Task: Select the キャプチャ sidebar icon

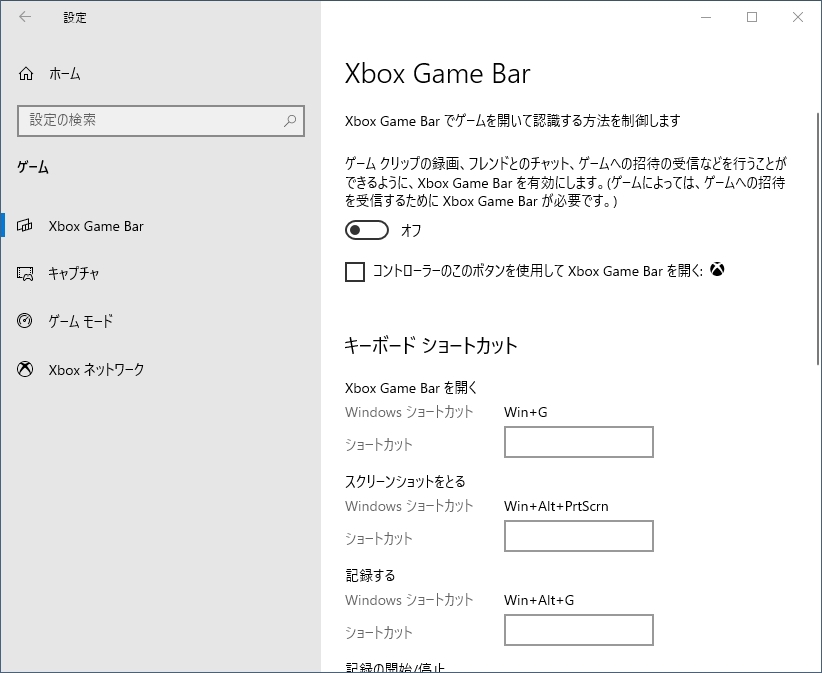Action: tap(25, 273)
